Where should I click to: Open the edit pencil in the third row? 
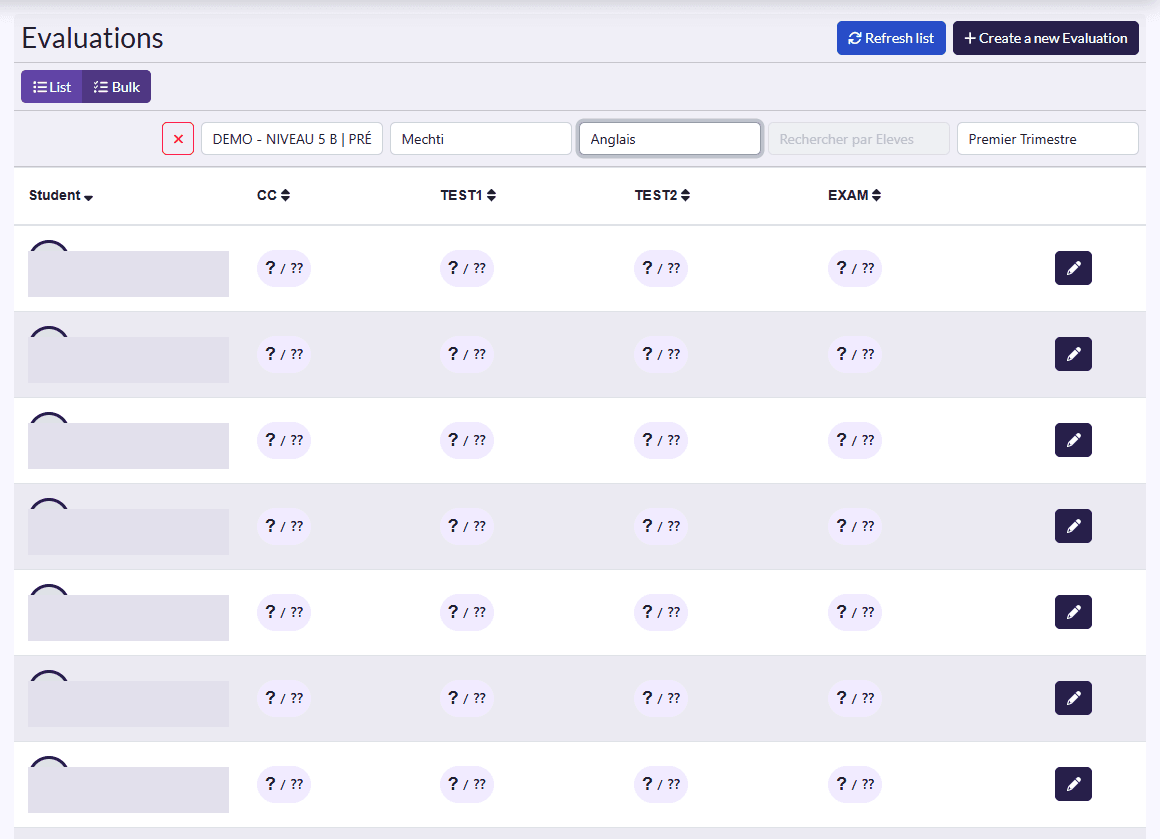click(x=1073, y=439)
